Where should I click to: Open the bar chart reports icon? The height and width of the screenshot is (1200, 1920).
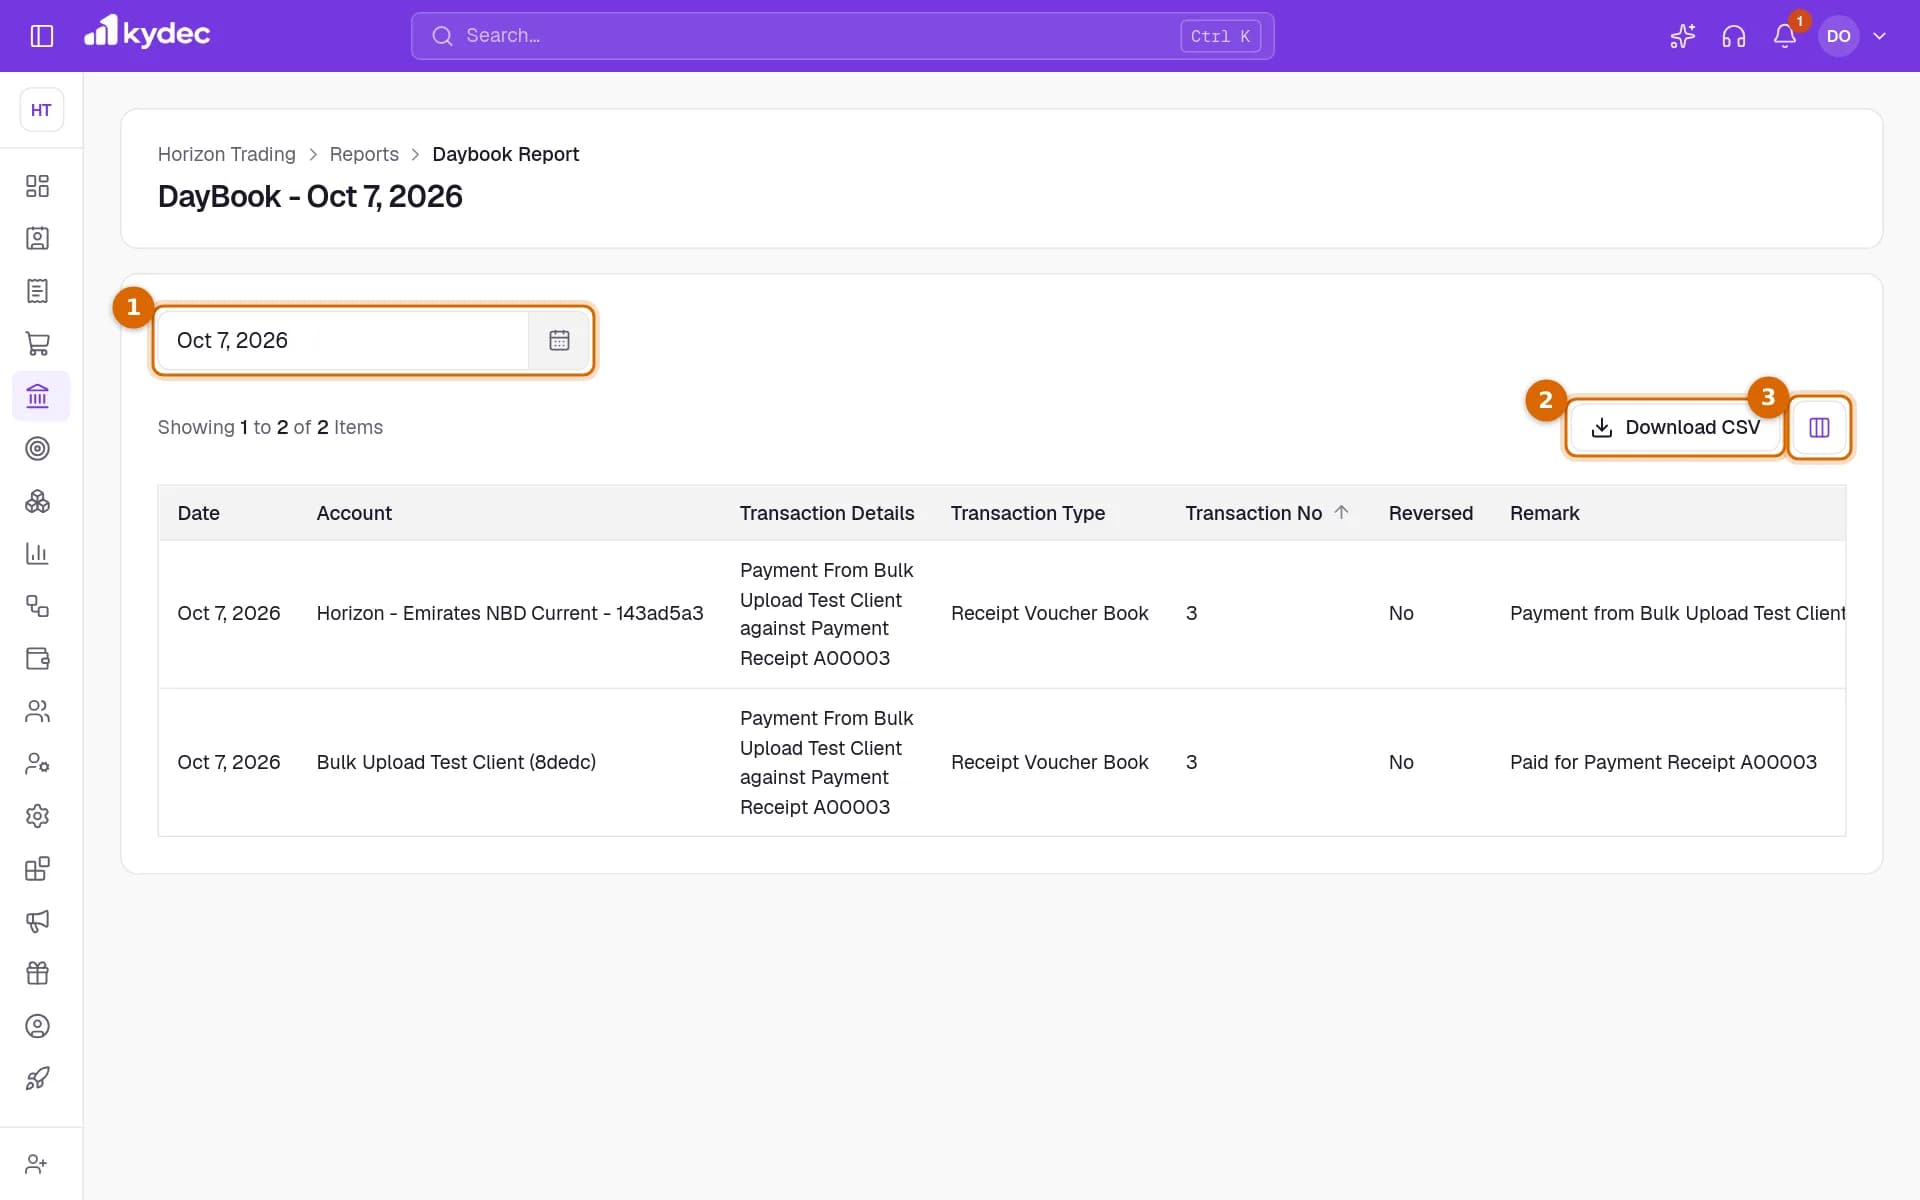pos(37,553)
